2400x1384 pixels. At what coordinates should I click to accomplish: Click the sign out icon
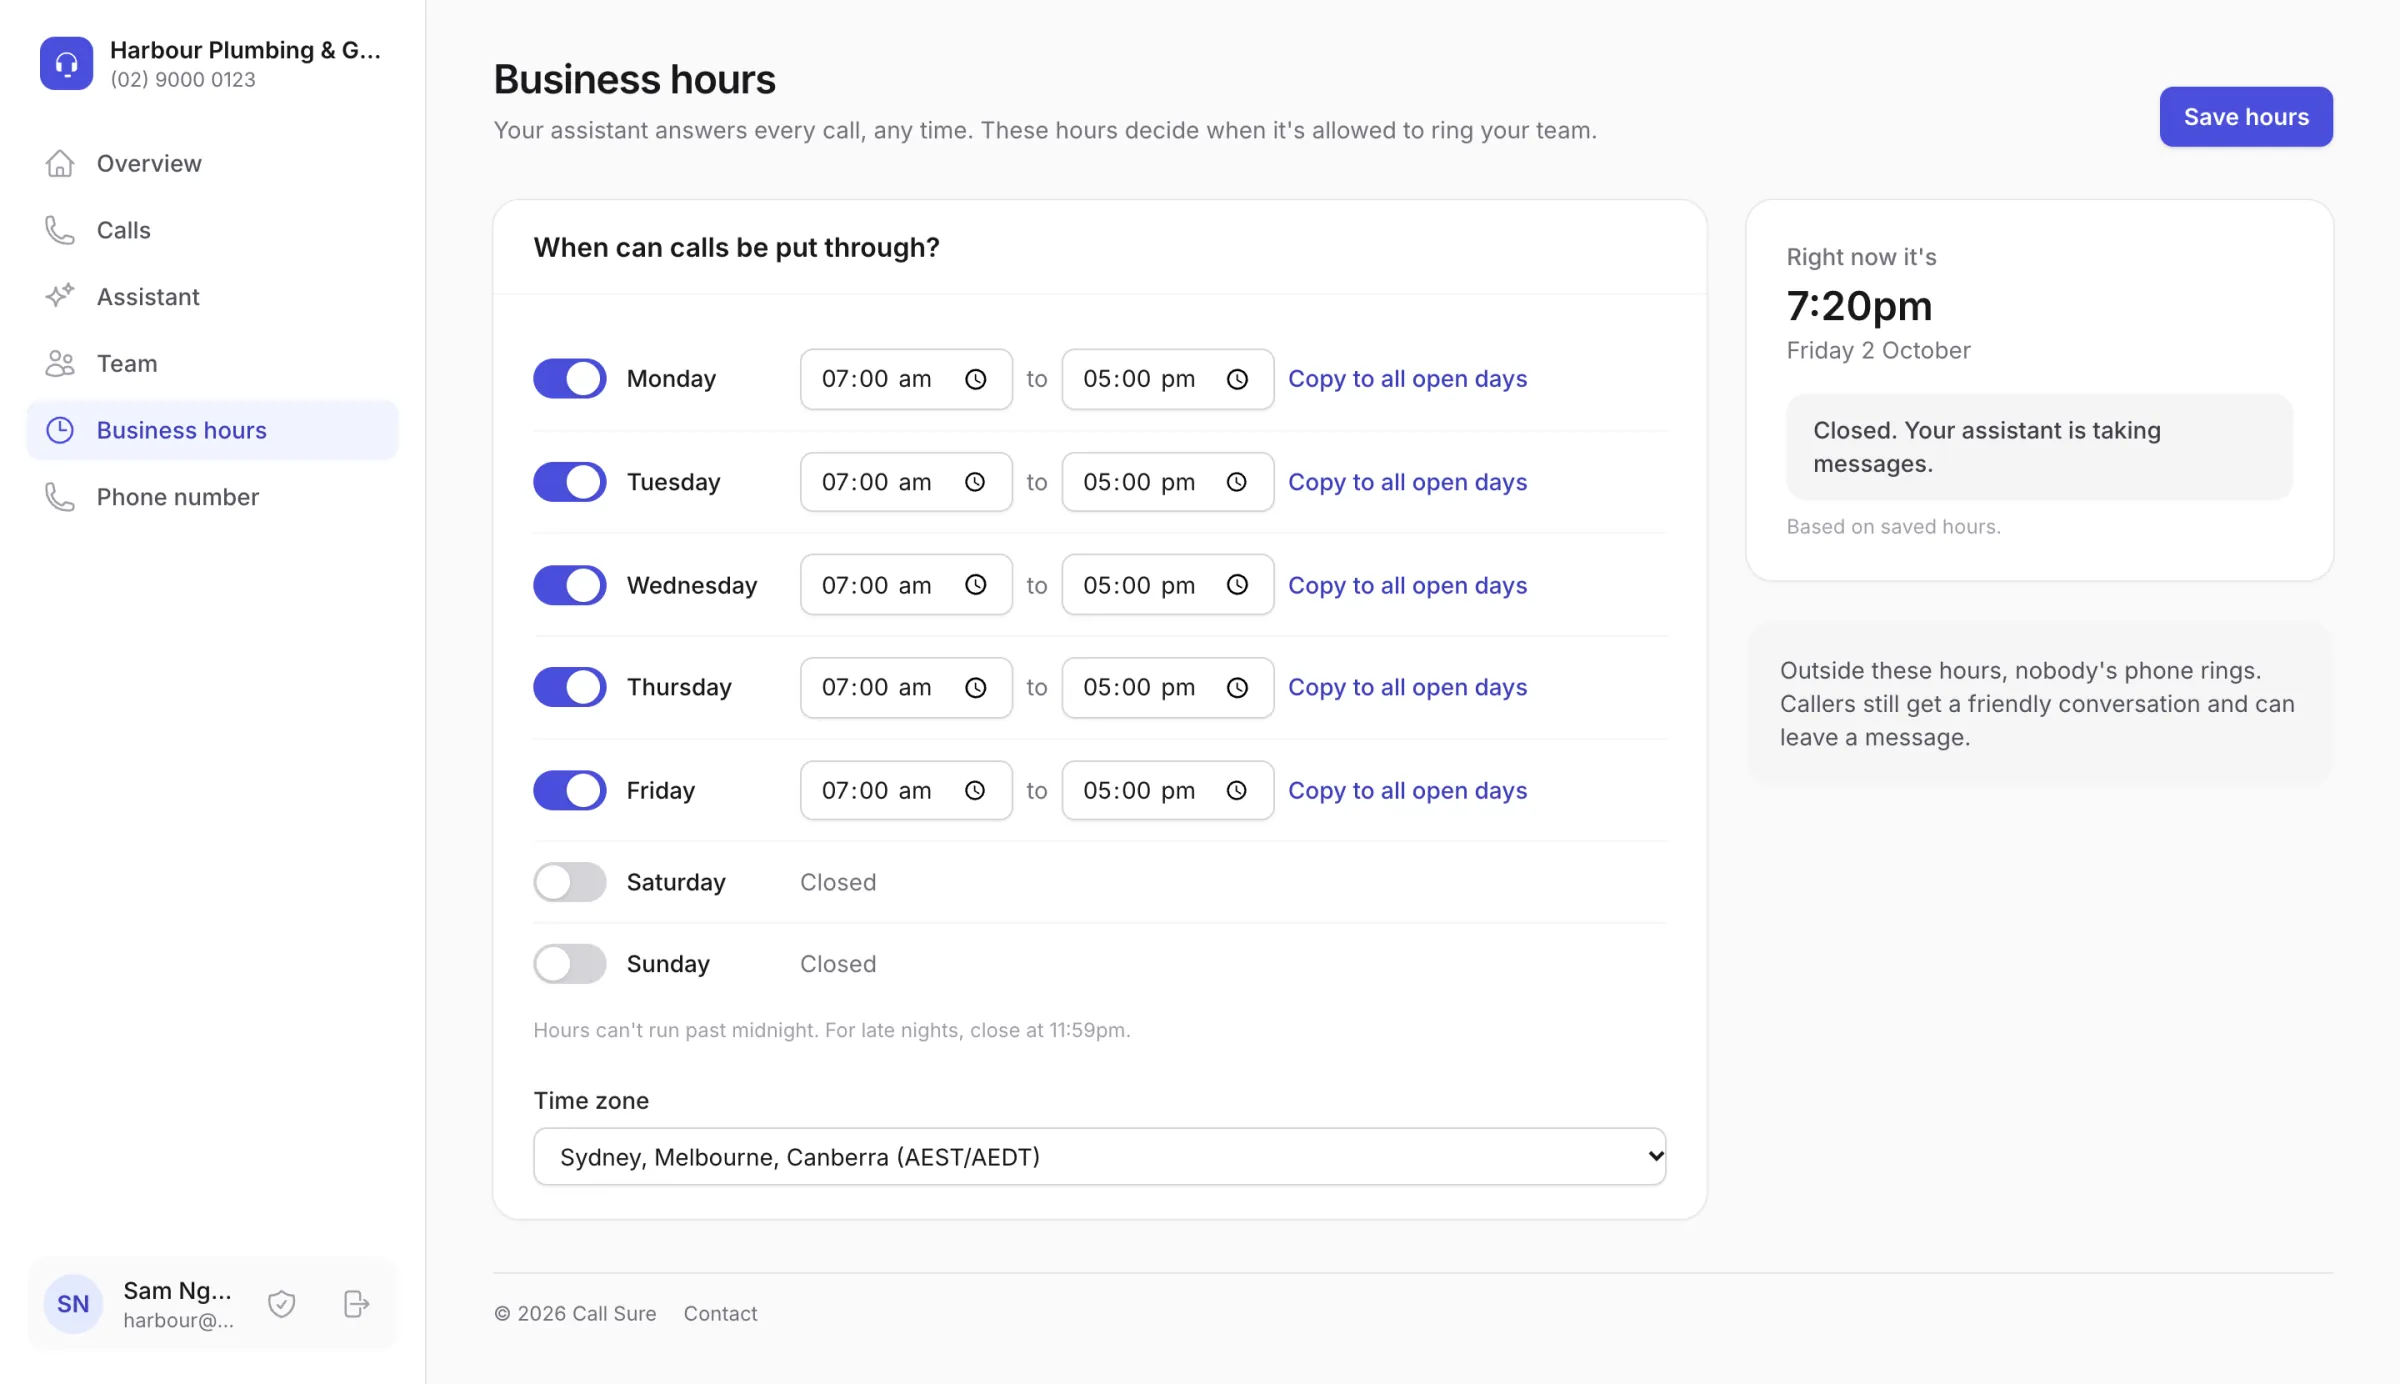coord(357,1304)
